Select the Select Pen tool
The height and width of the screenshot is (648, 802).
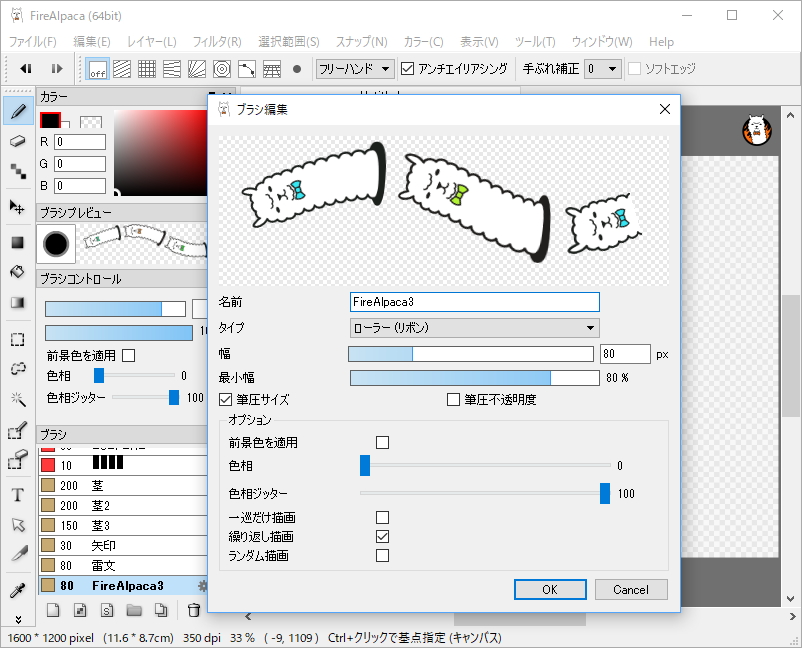click(x=18, y=430)
